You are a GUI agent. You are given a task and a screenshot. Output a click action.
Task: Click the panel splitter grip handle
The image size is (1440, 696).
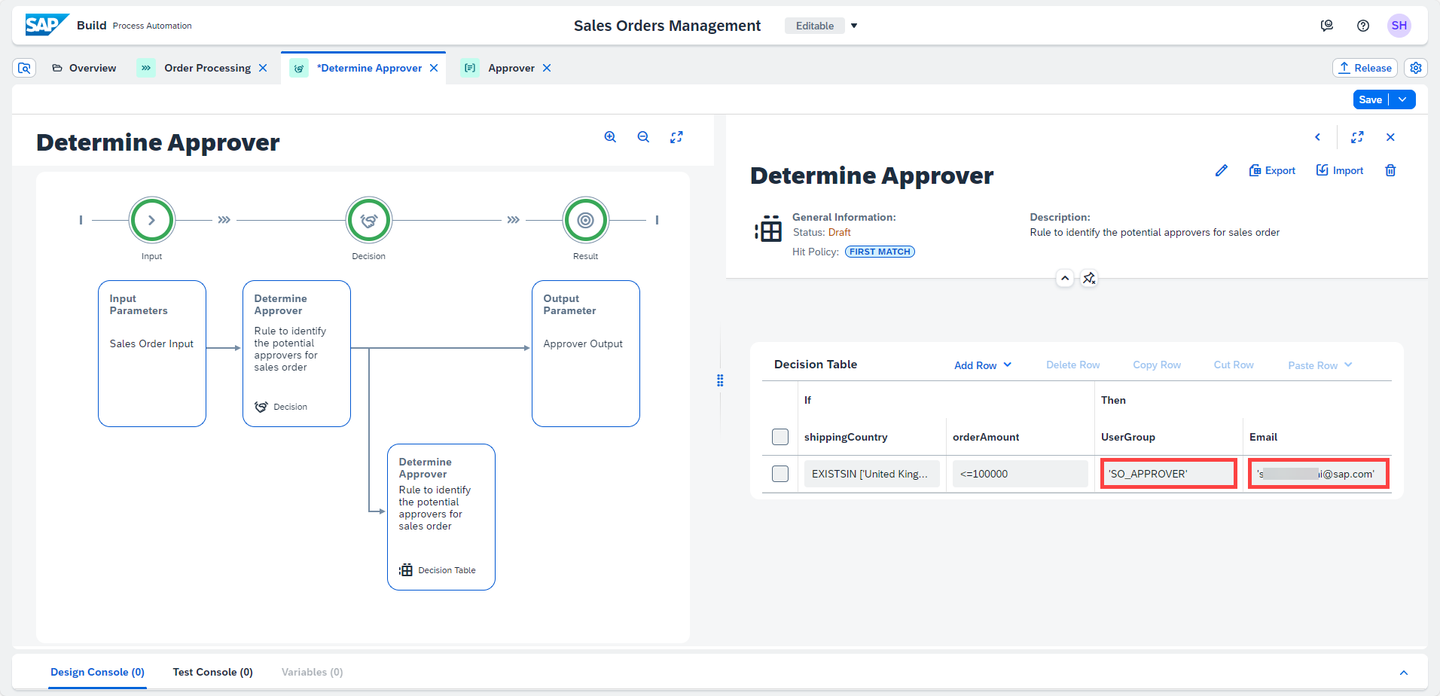point(720,381)
